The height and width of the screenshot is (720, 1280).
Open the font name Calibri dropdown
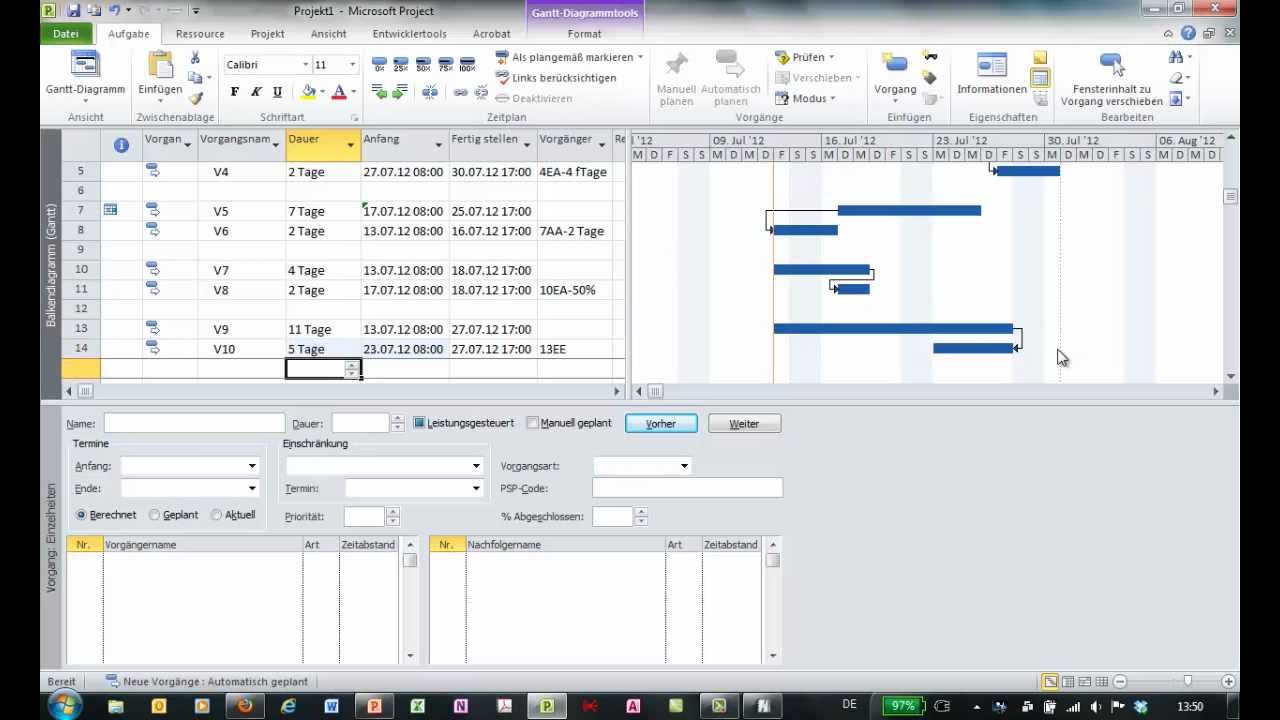(x=305, y=65)
